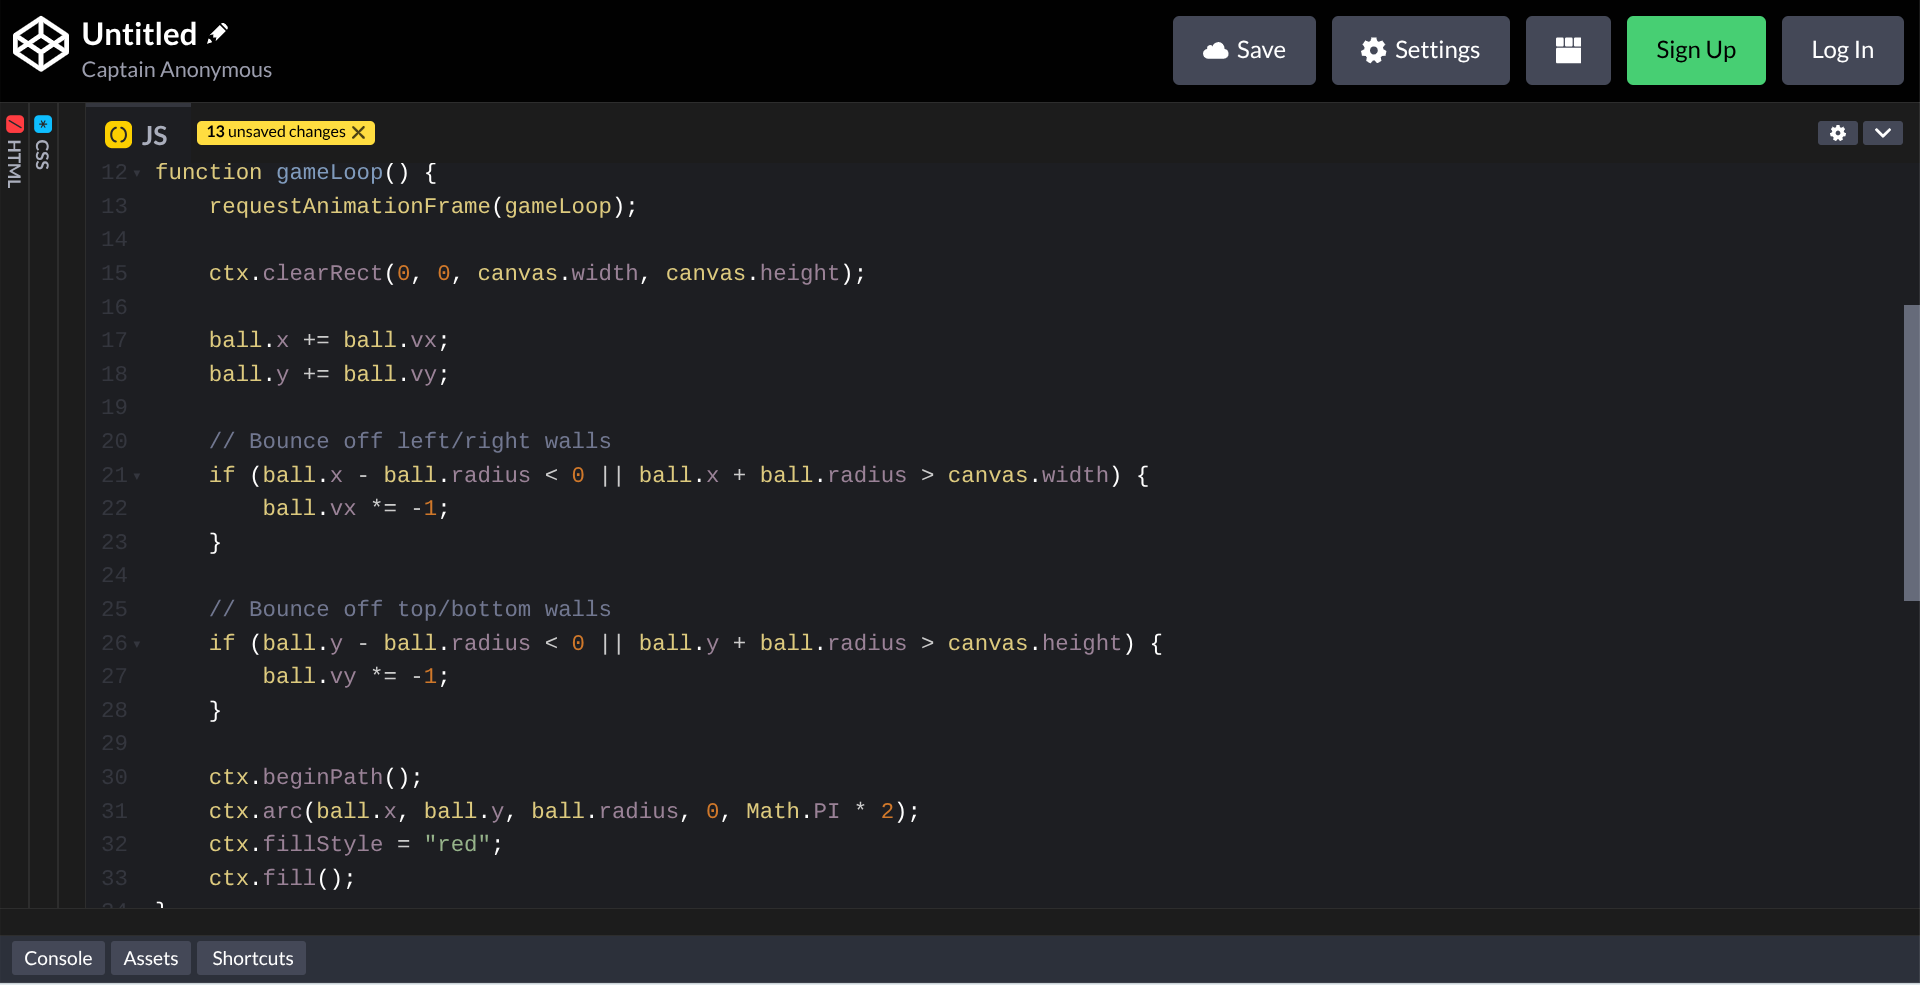
Task: Open the Assets panel
Action: [151, 958]
